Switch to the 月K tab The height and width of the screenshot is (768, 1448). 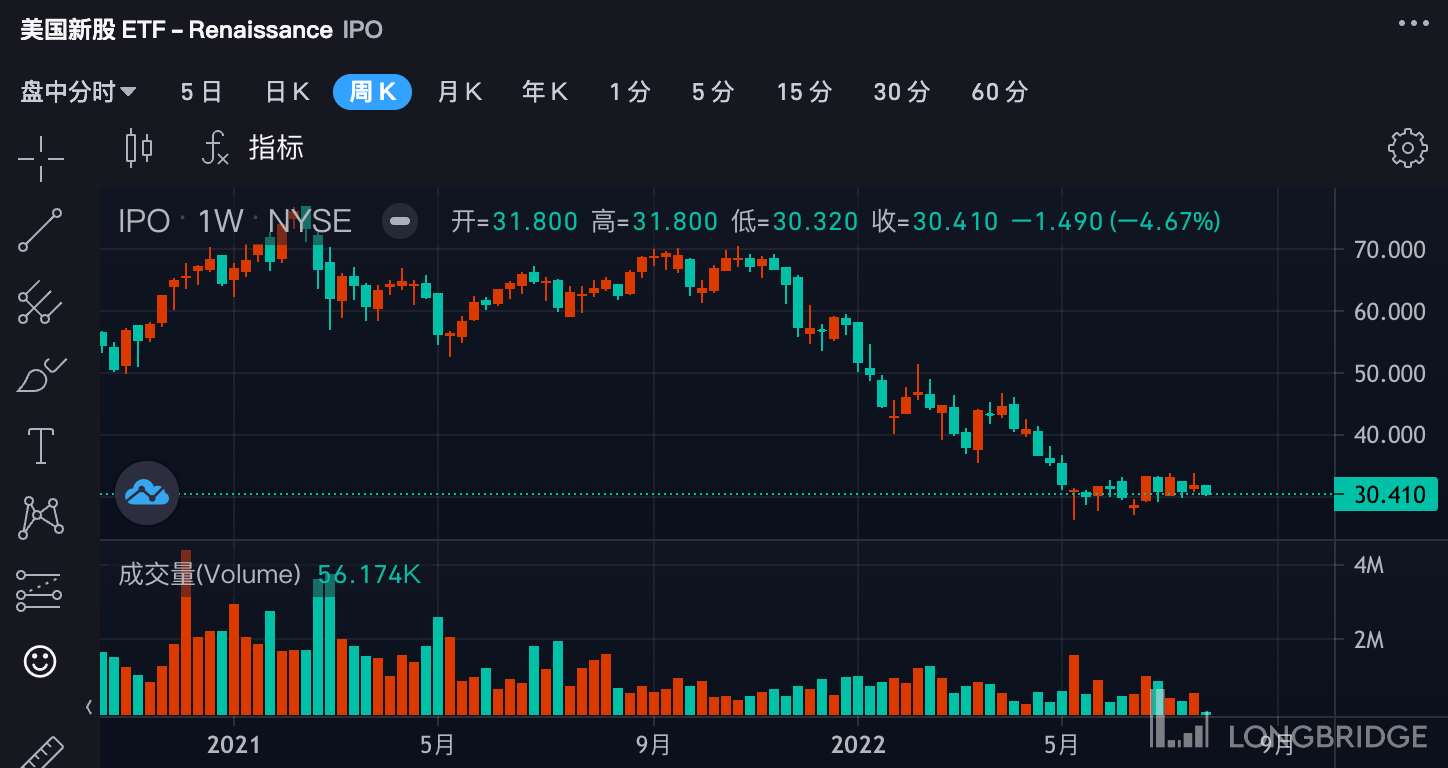click(460, 92)
